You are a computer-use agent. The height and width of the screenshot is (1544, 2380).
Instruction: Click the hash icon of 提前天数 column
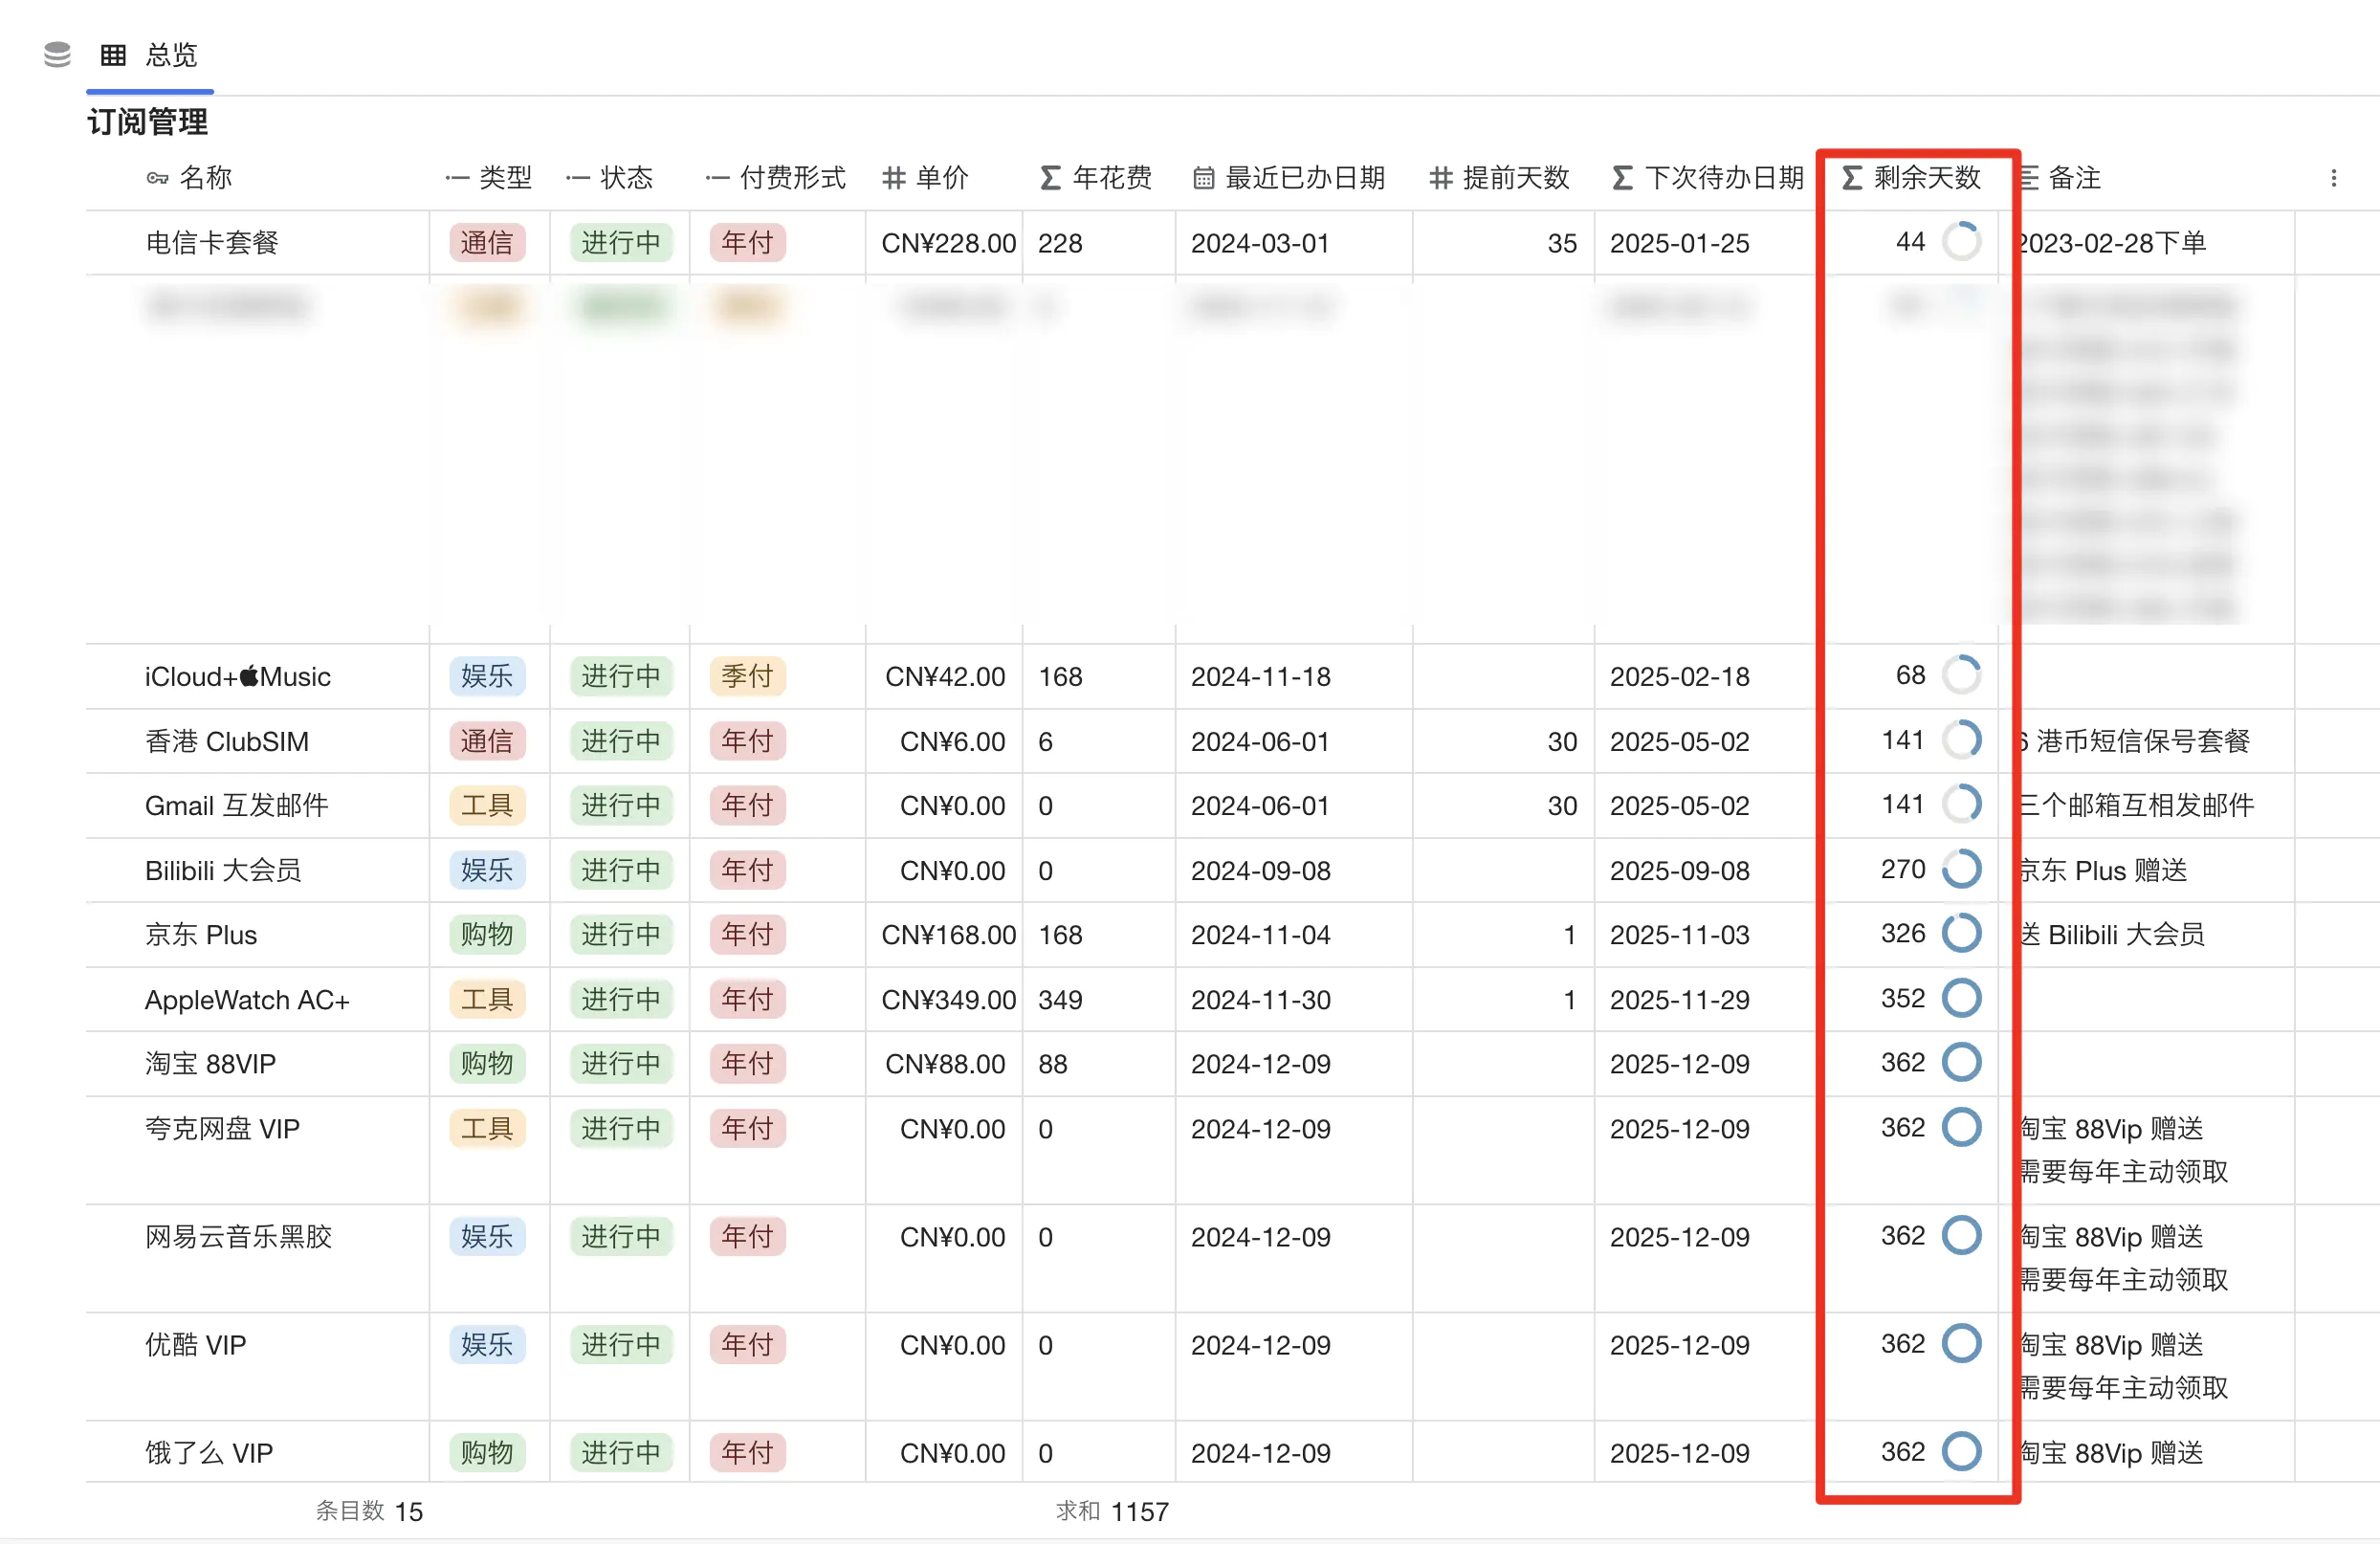tap(1440, 179)
